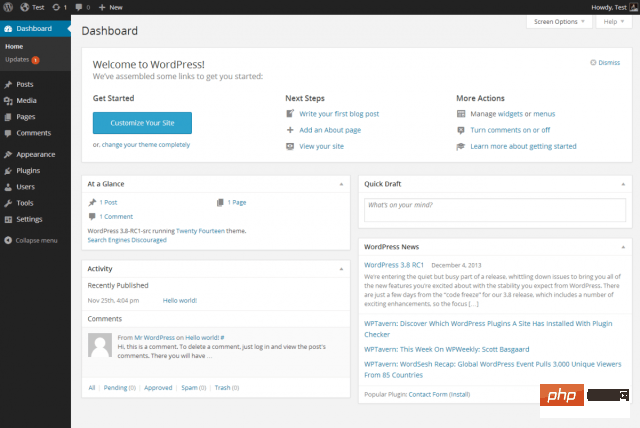Open the Updates submenu item
This screenshot has height=428, width=640.
click(17, 60)
